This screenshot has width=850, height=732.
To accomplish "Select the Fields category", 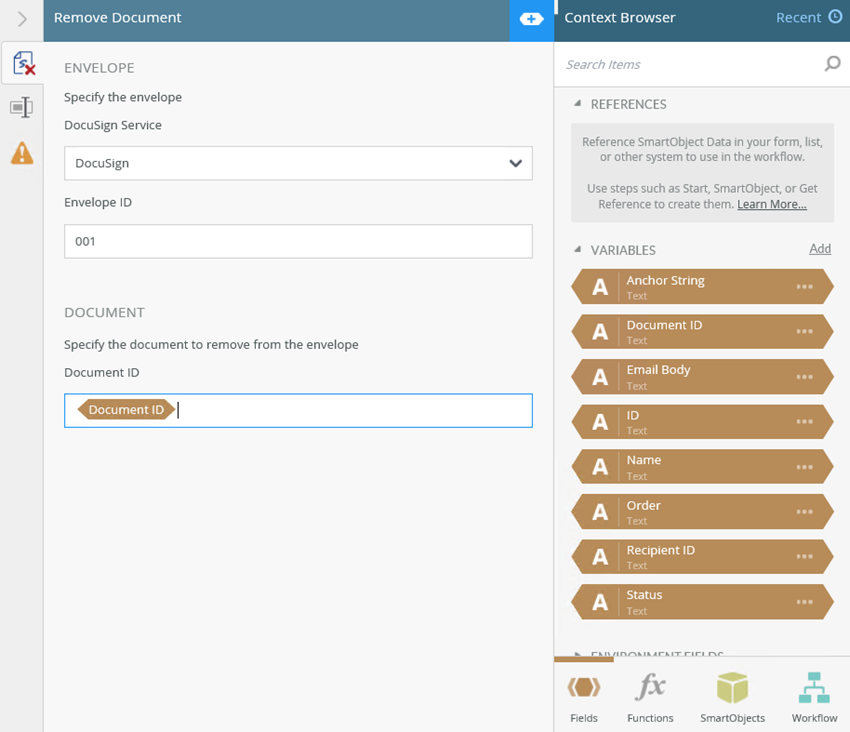I will coord(584,697).
